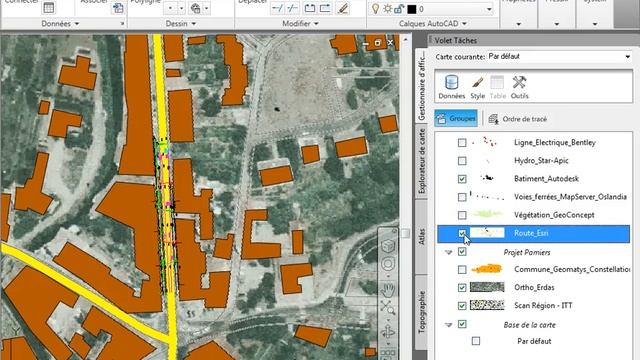The image size is (640, 360).
Task: Toggle the Route_Esri layer checkbox
Action: (x=462, y=233)
